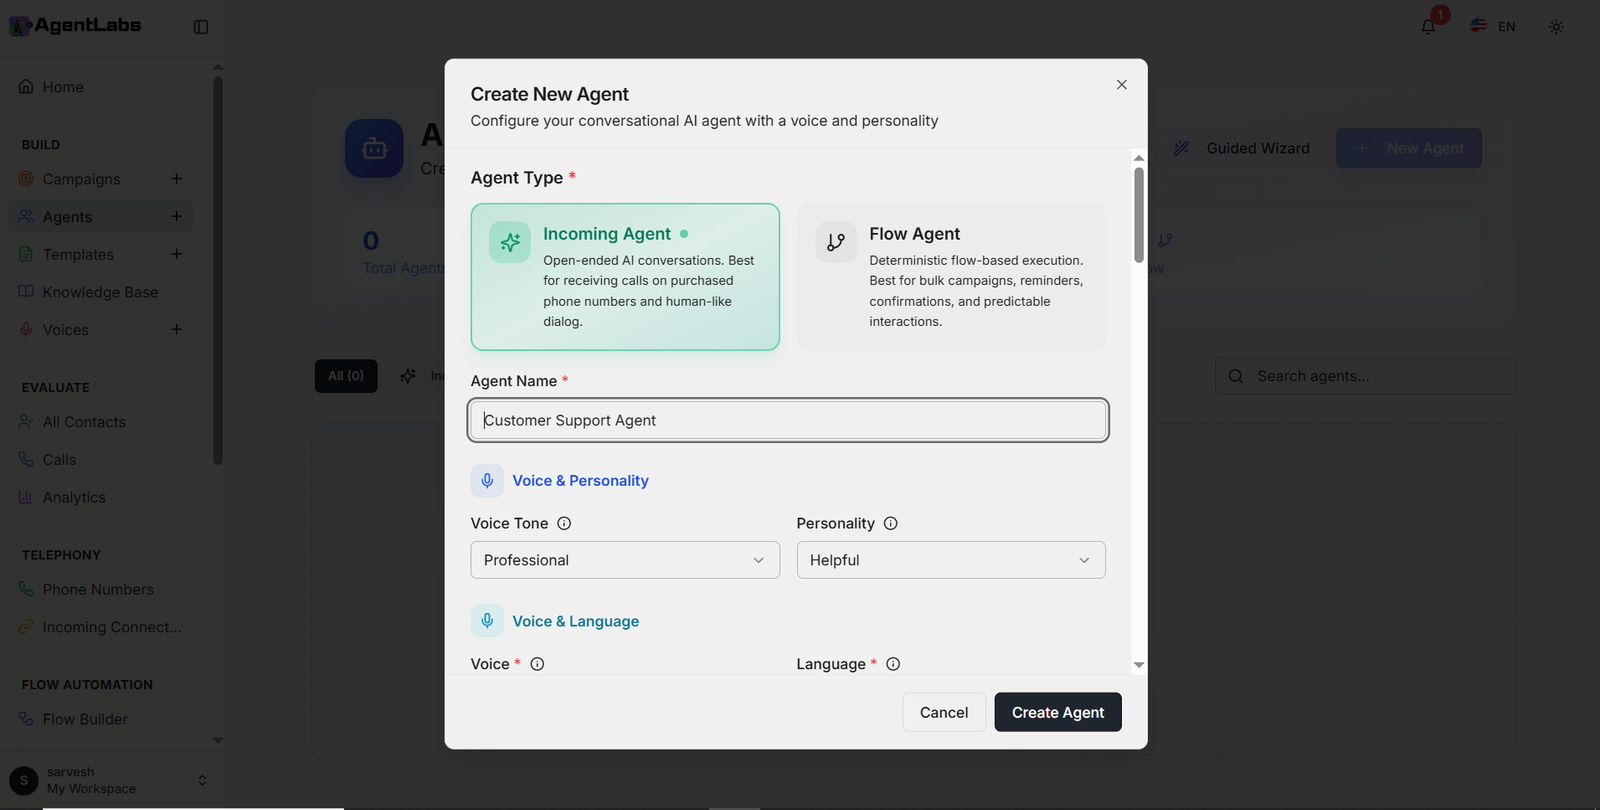Open Analytics in sidebar
Viewport: 1600px width, 810px height.
click(x=102, y=497)
